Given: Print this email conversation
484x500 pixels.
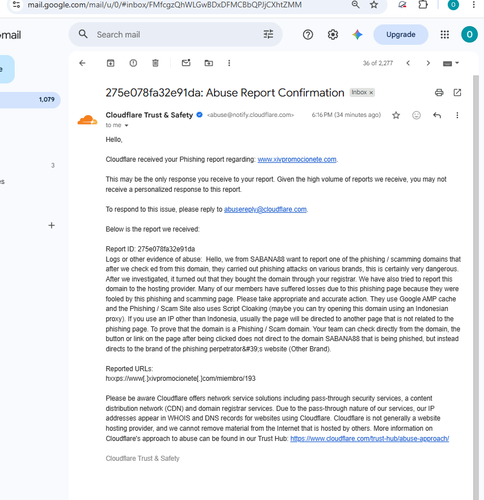Looking at the screenshot, I should pyautogui.click(x=439, y=93).
